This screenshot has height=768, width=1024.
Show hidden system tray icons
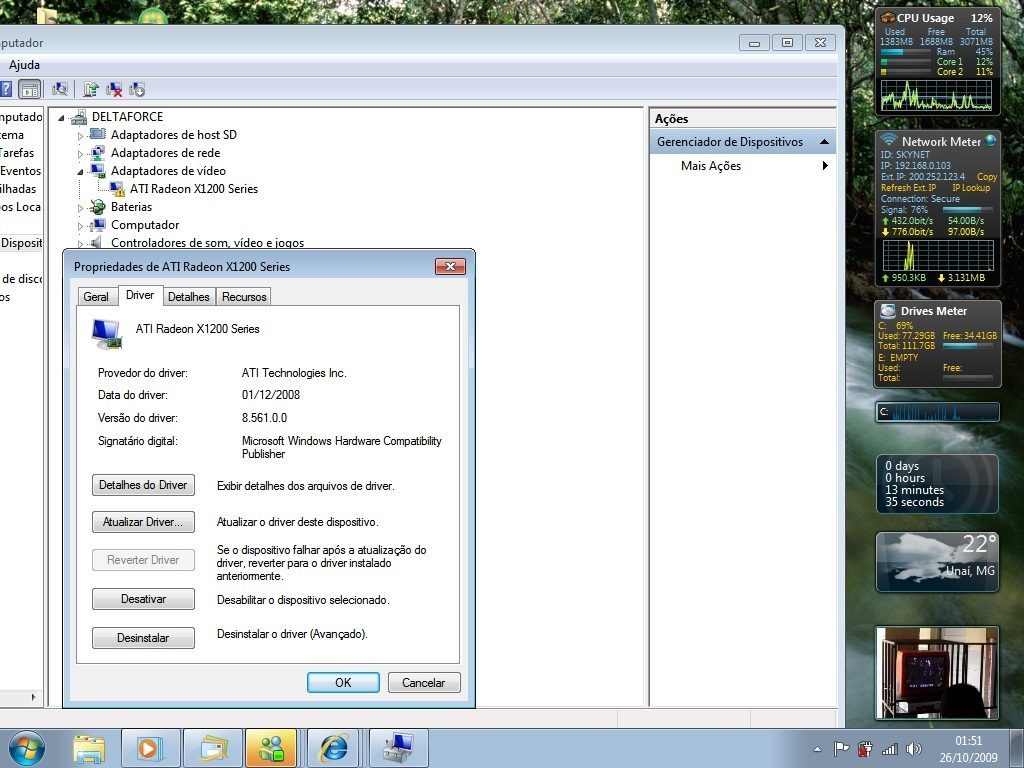[817, 749]
